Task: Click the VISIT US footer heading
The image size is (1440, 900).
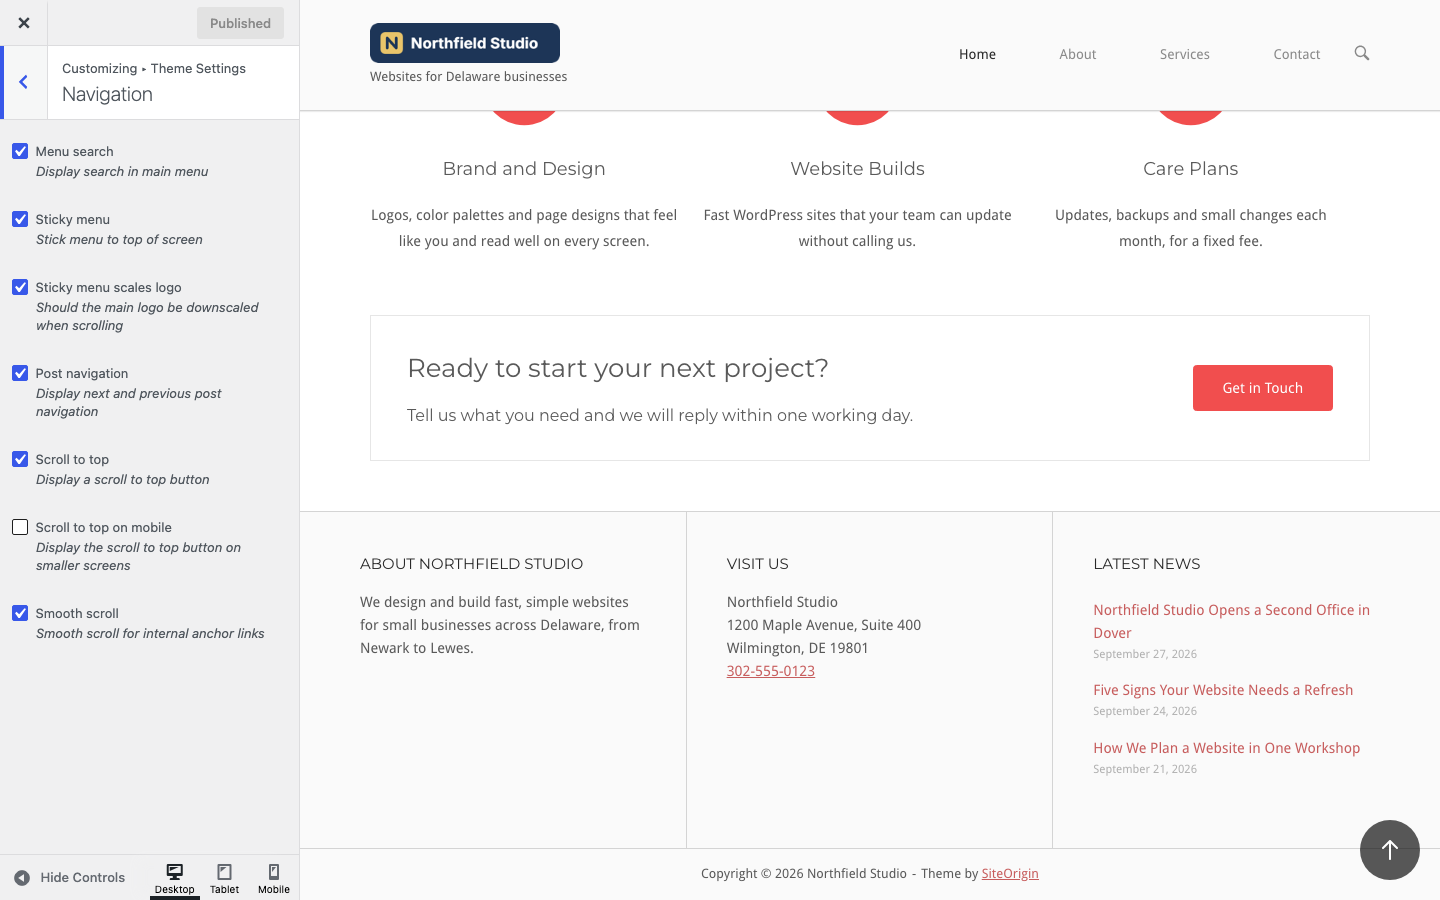Action: click(758, 564)
